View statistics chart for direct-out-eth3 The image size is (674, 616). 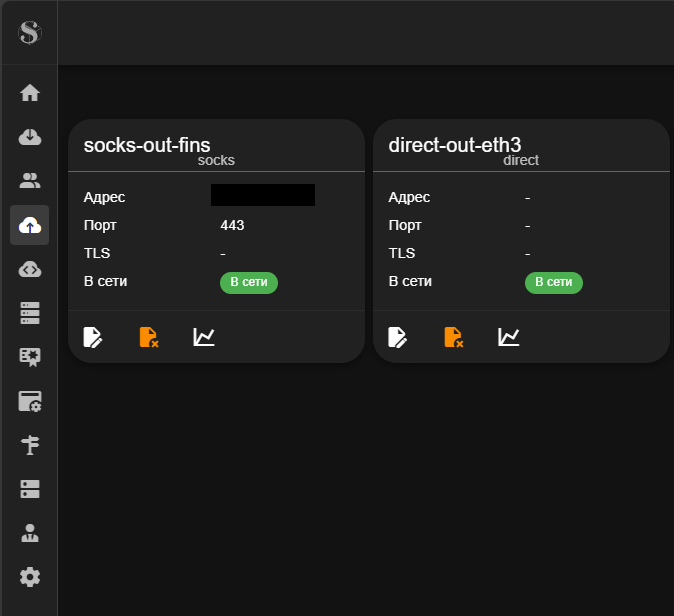tap(509, 337)
